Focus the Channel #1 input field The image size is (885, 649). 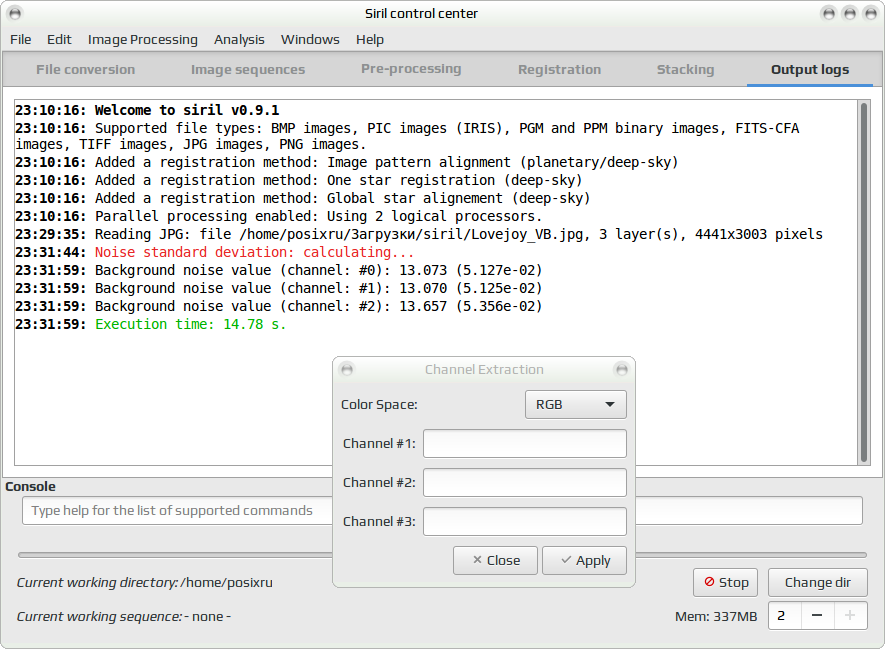[525, 444]
